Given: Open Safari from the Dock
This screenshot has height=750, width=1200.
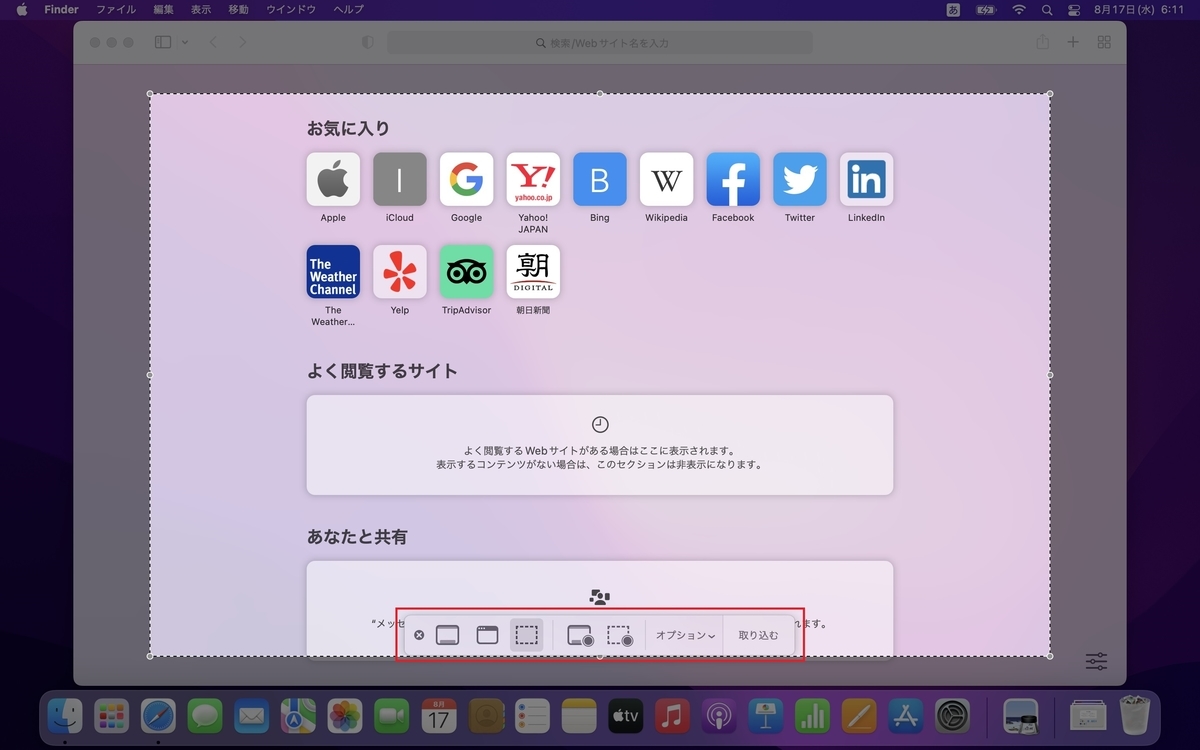Looking at the screenshot, I should tap(158, 716).
